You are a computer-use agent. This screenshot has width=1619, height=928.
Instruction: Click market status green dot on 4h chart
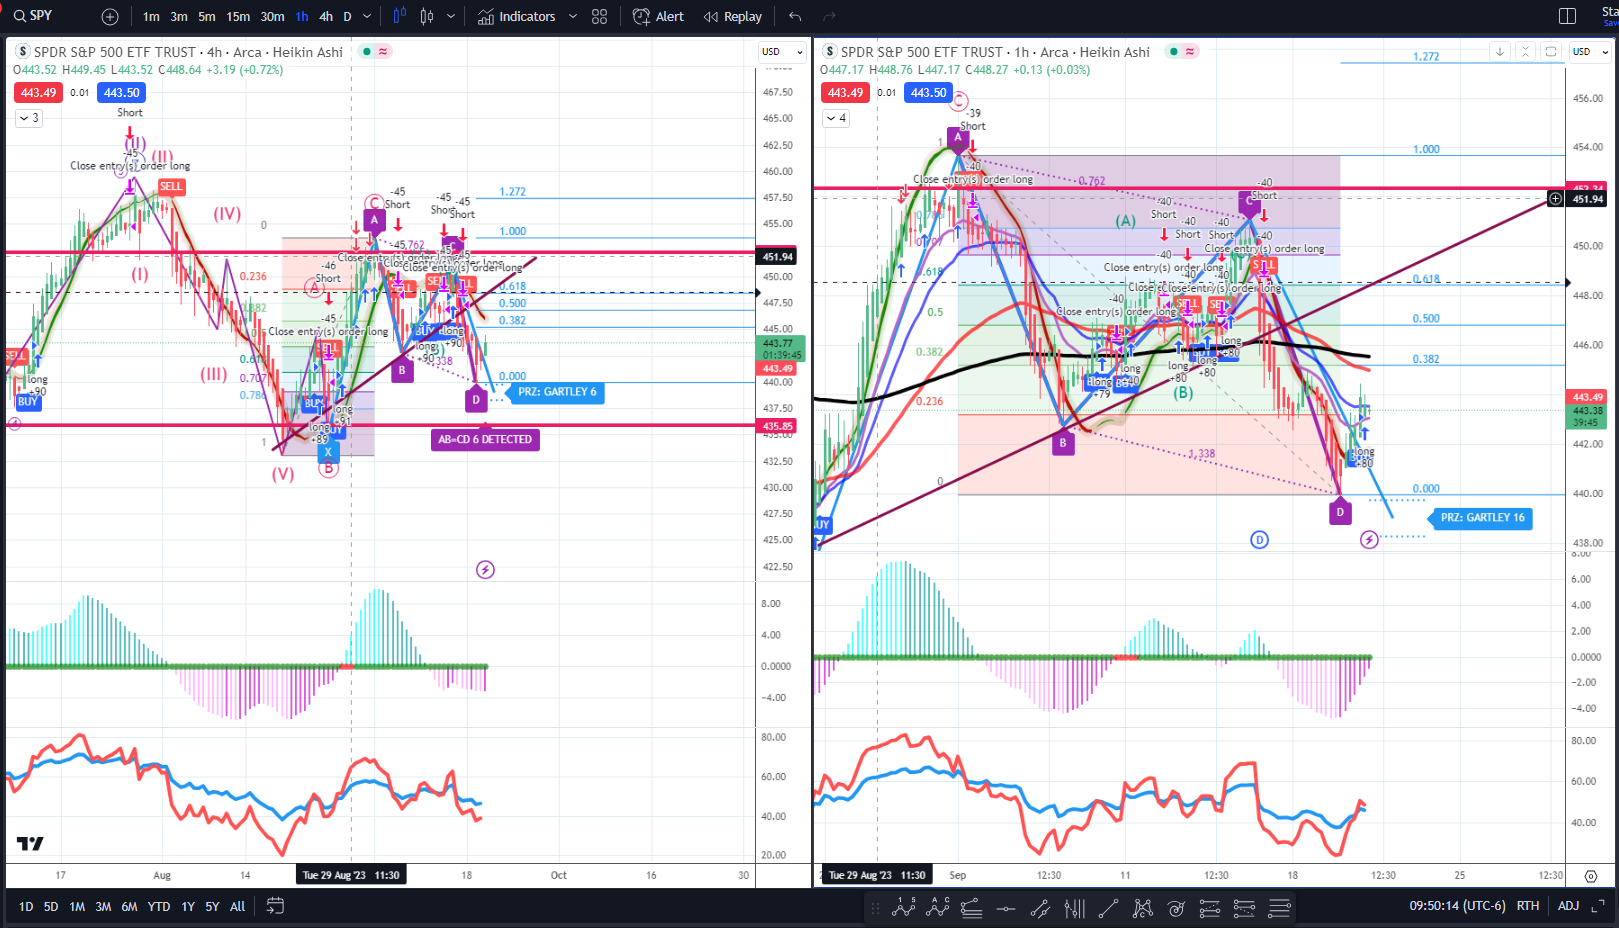pyautogui.click(x=367, y=52)
